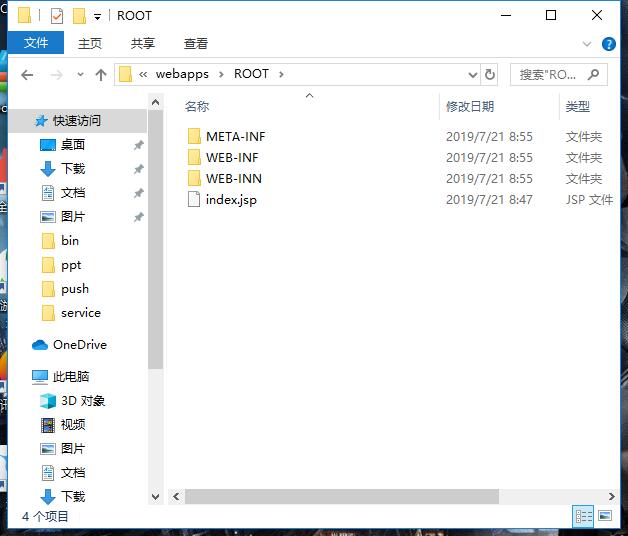Click navigation pane scroll down arrow

coord(155,497)
